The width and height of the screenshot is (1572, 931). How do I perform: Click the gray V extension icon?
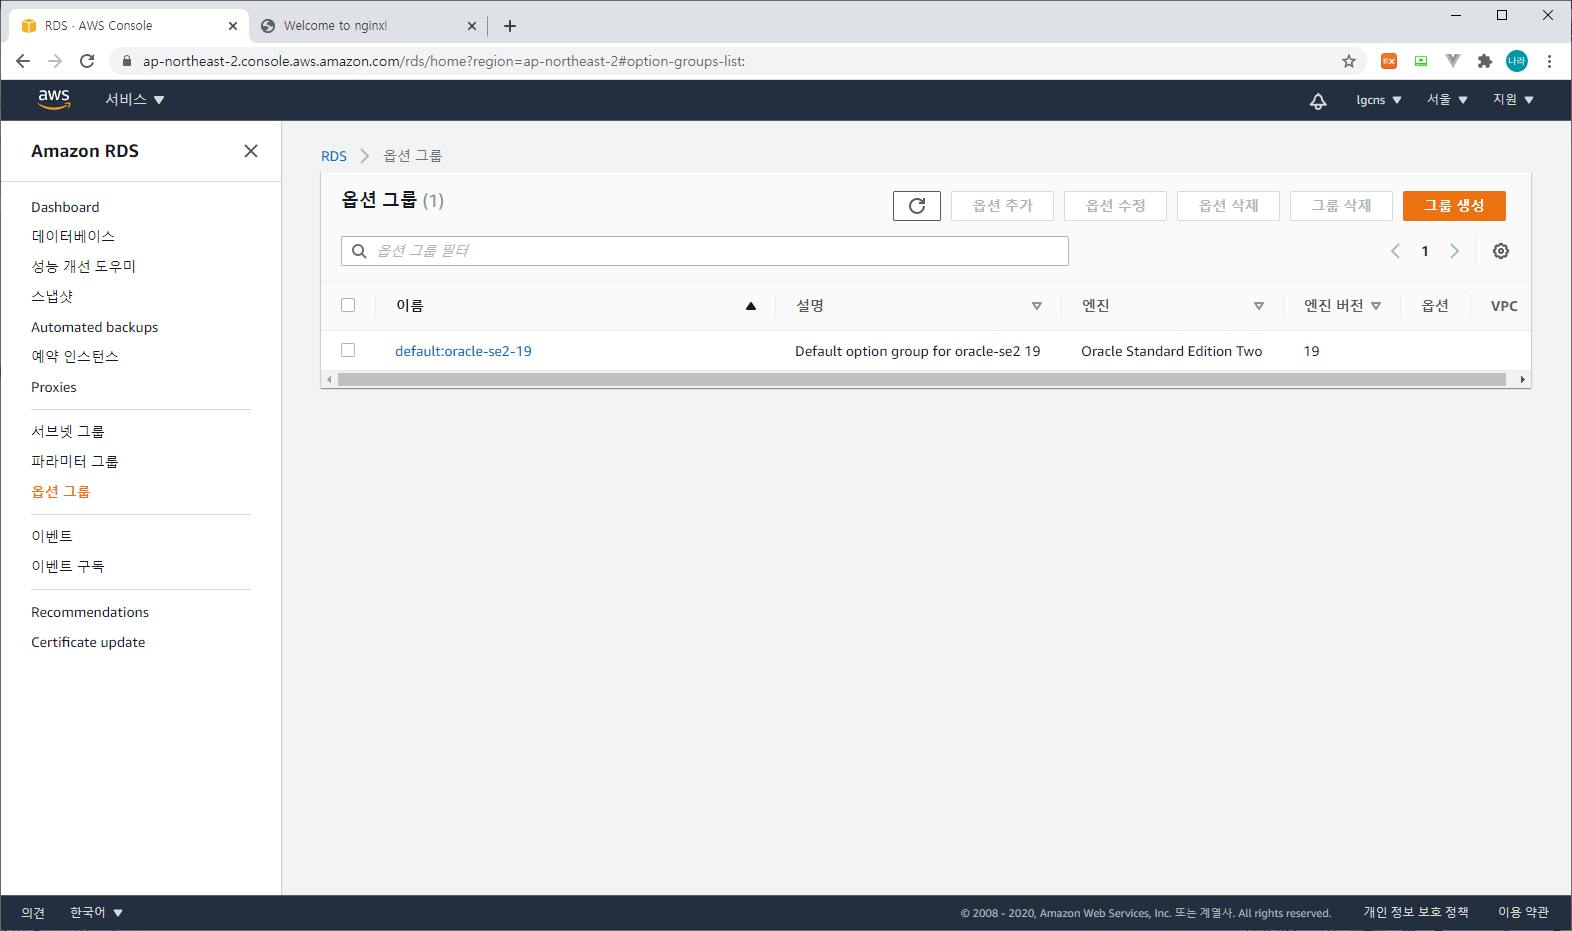(x=1453, y=61)
